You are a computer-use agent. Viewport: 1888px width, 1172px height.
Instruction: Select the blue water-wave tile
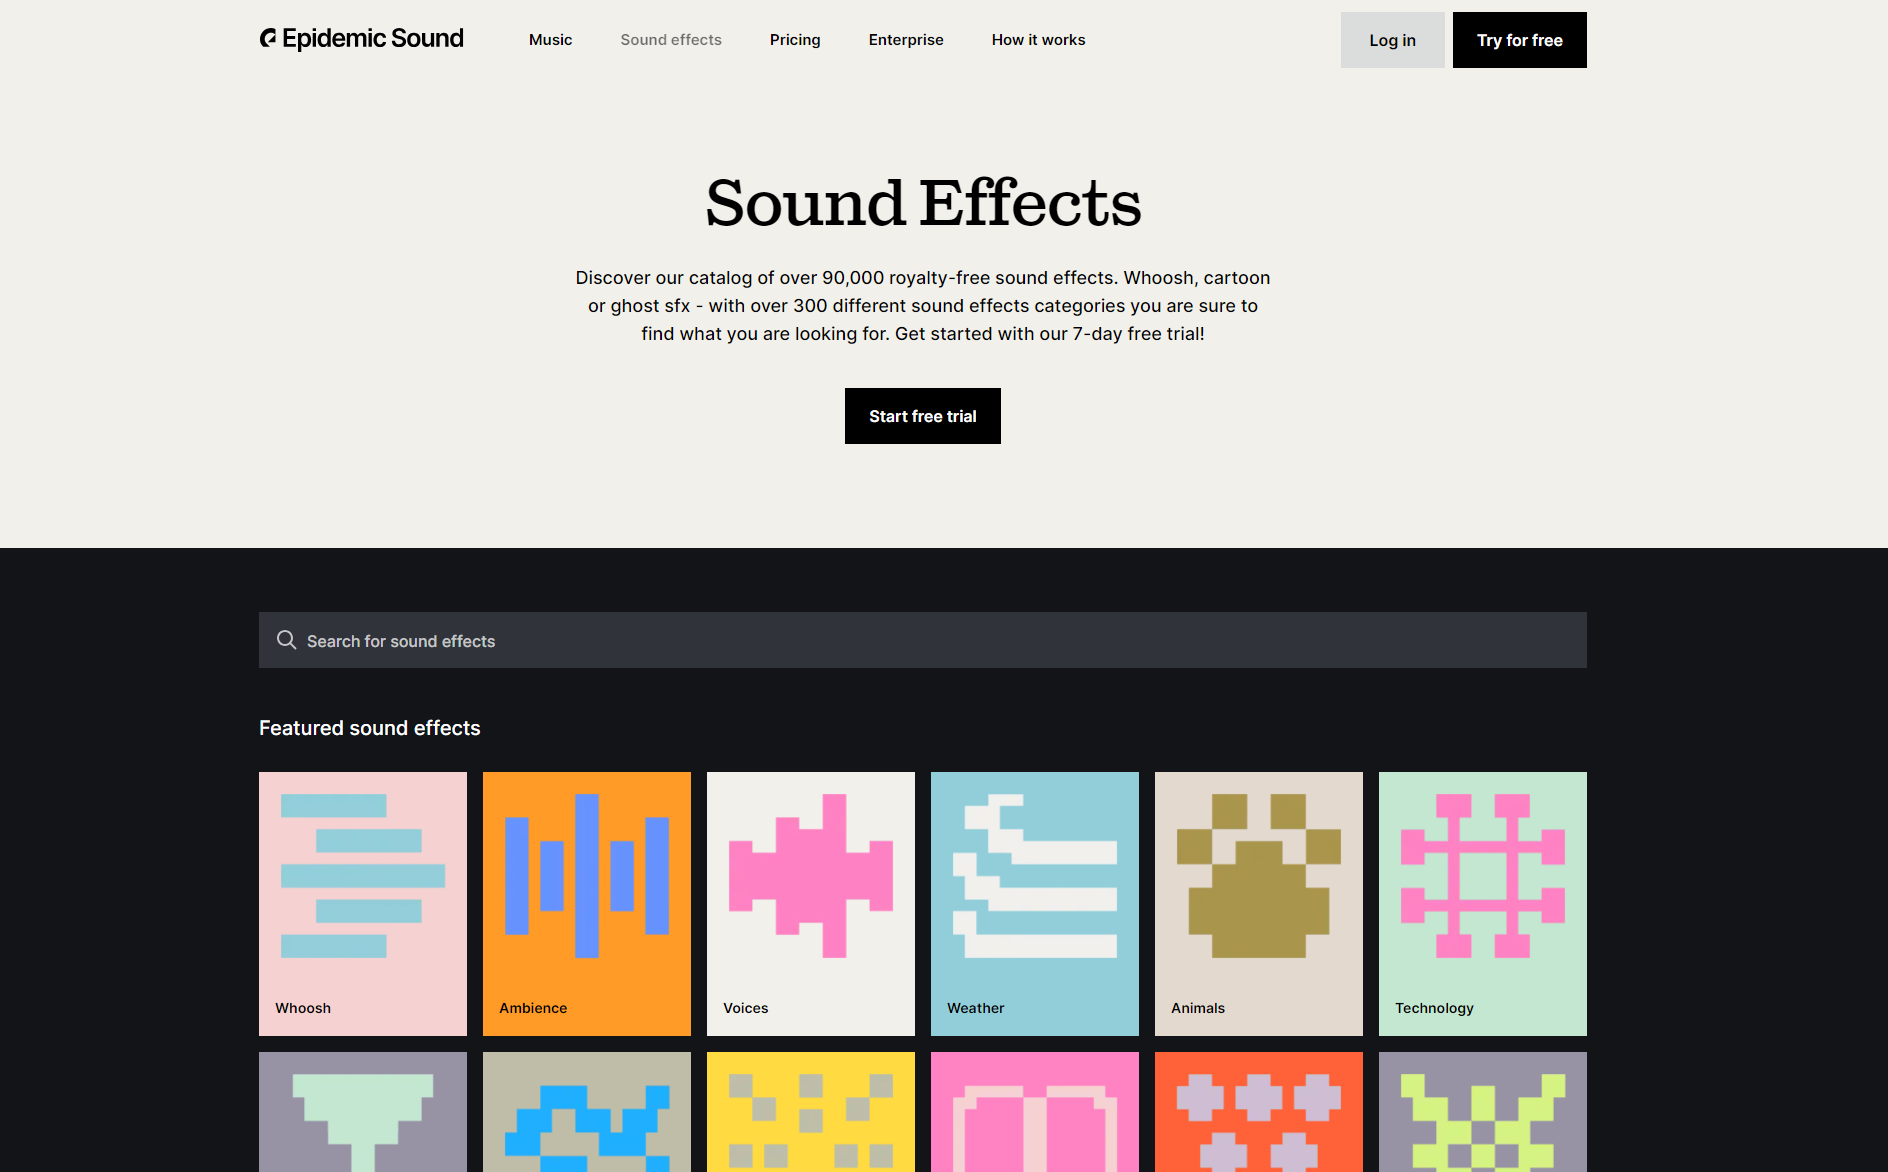586,1120
